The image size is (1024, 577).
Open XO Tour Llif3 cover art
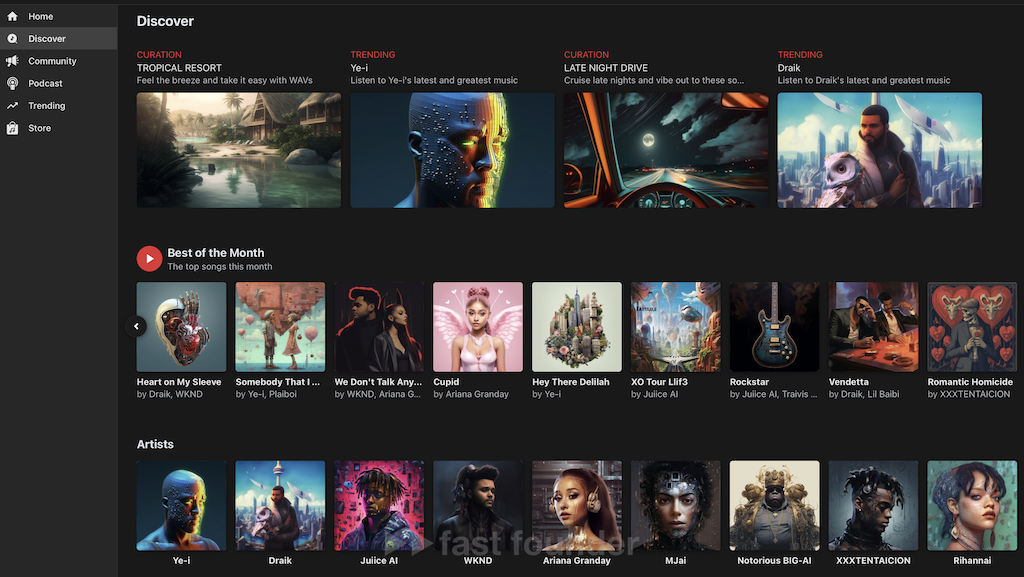(675, 327)
